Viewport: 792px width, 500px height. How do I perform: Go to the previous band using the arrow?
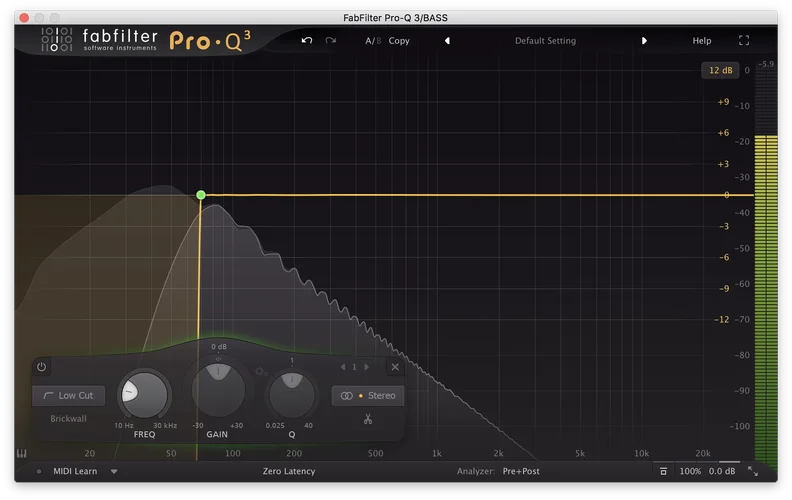coord(343,367)
